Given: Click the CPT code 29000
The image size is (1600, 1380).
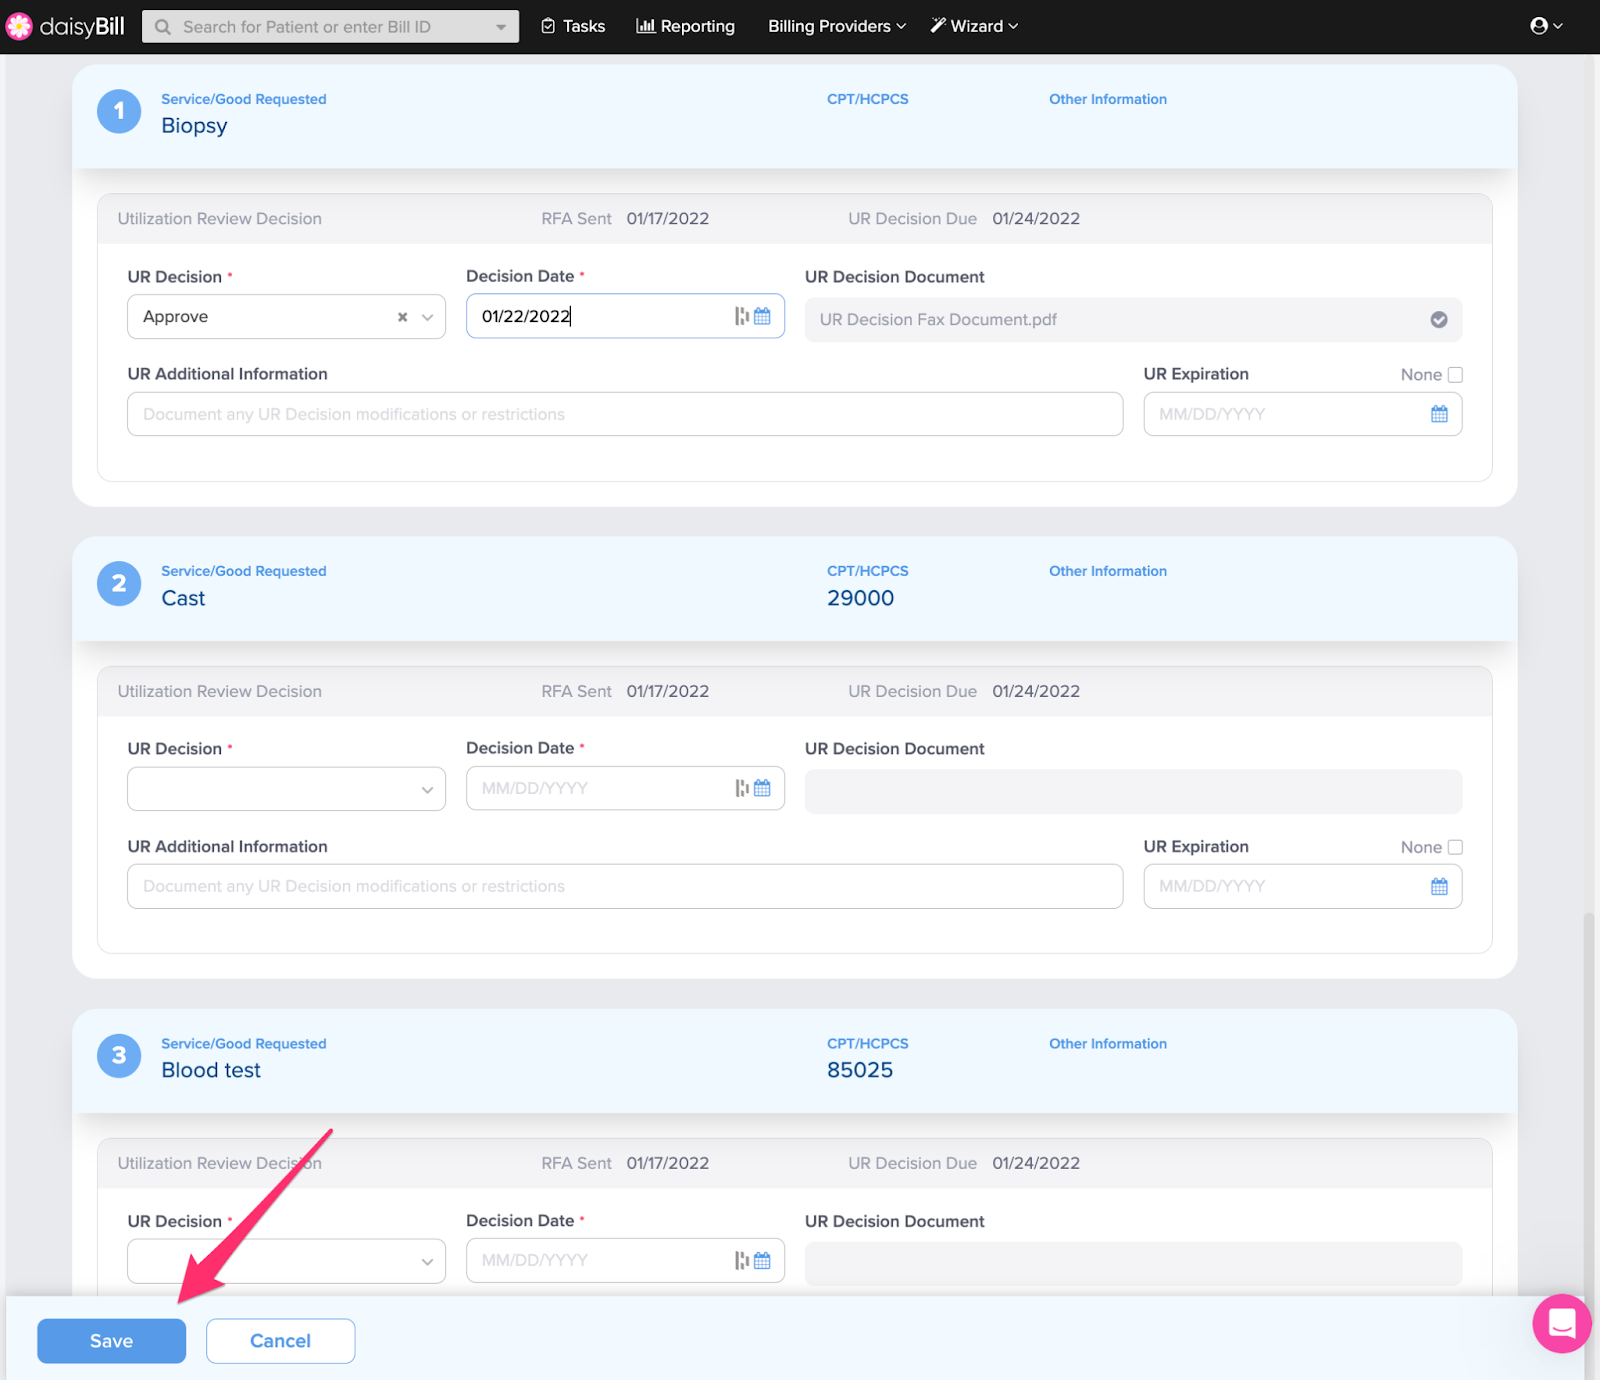Looking at the screenshot, I should click(x=860, y=598).
